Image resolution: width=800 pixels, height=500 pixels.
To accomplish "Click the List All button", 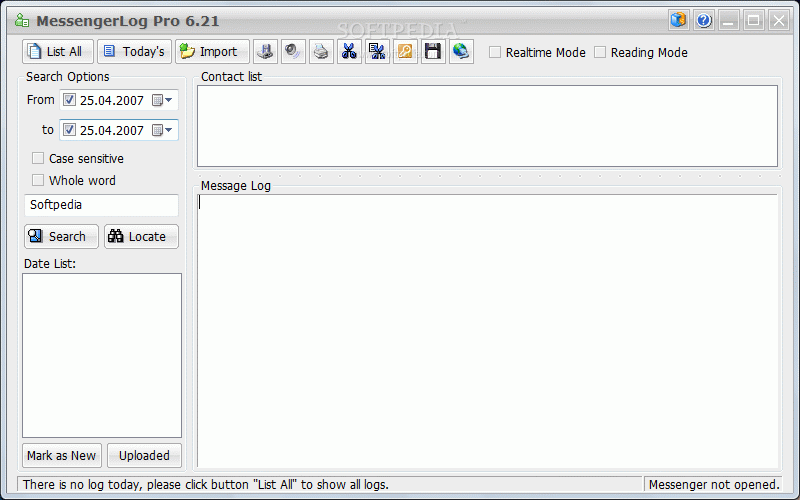I will [58, 52].
